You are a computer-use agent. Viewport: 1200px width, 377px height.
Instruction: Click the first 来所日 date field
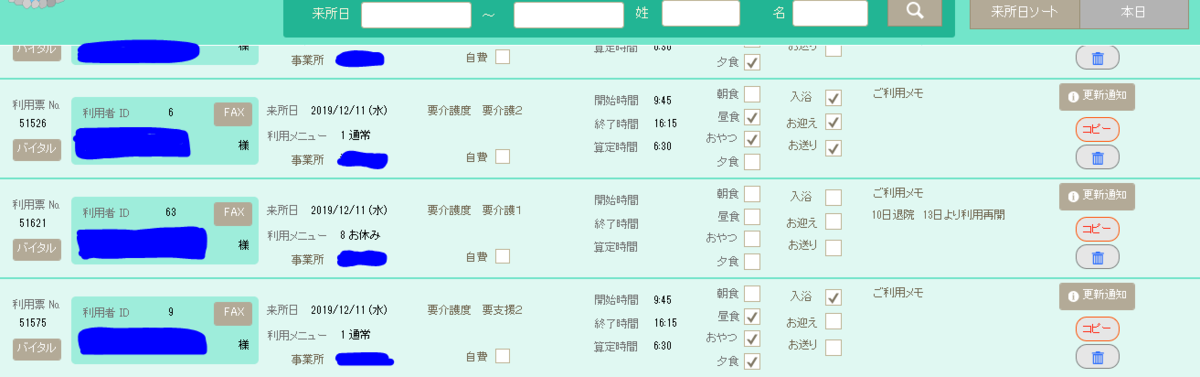[416, 15]
